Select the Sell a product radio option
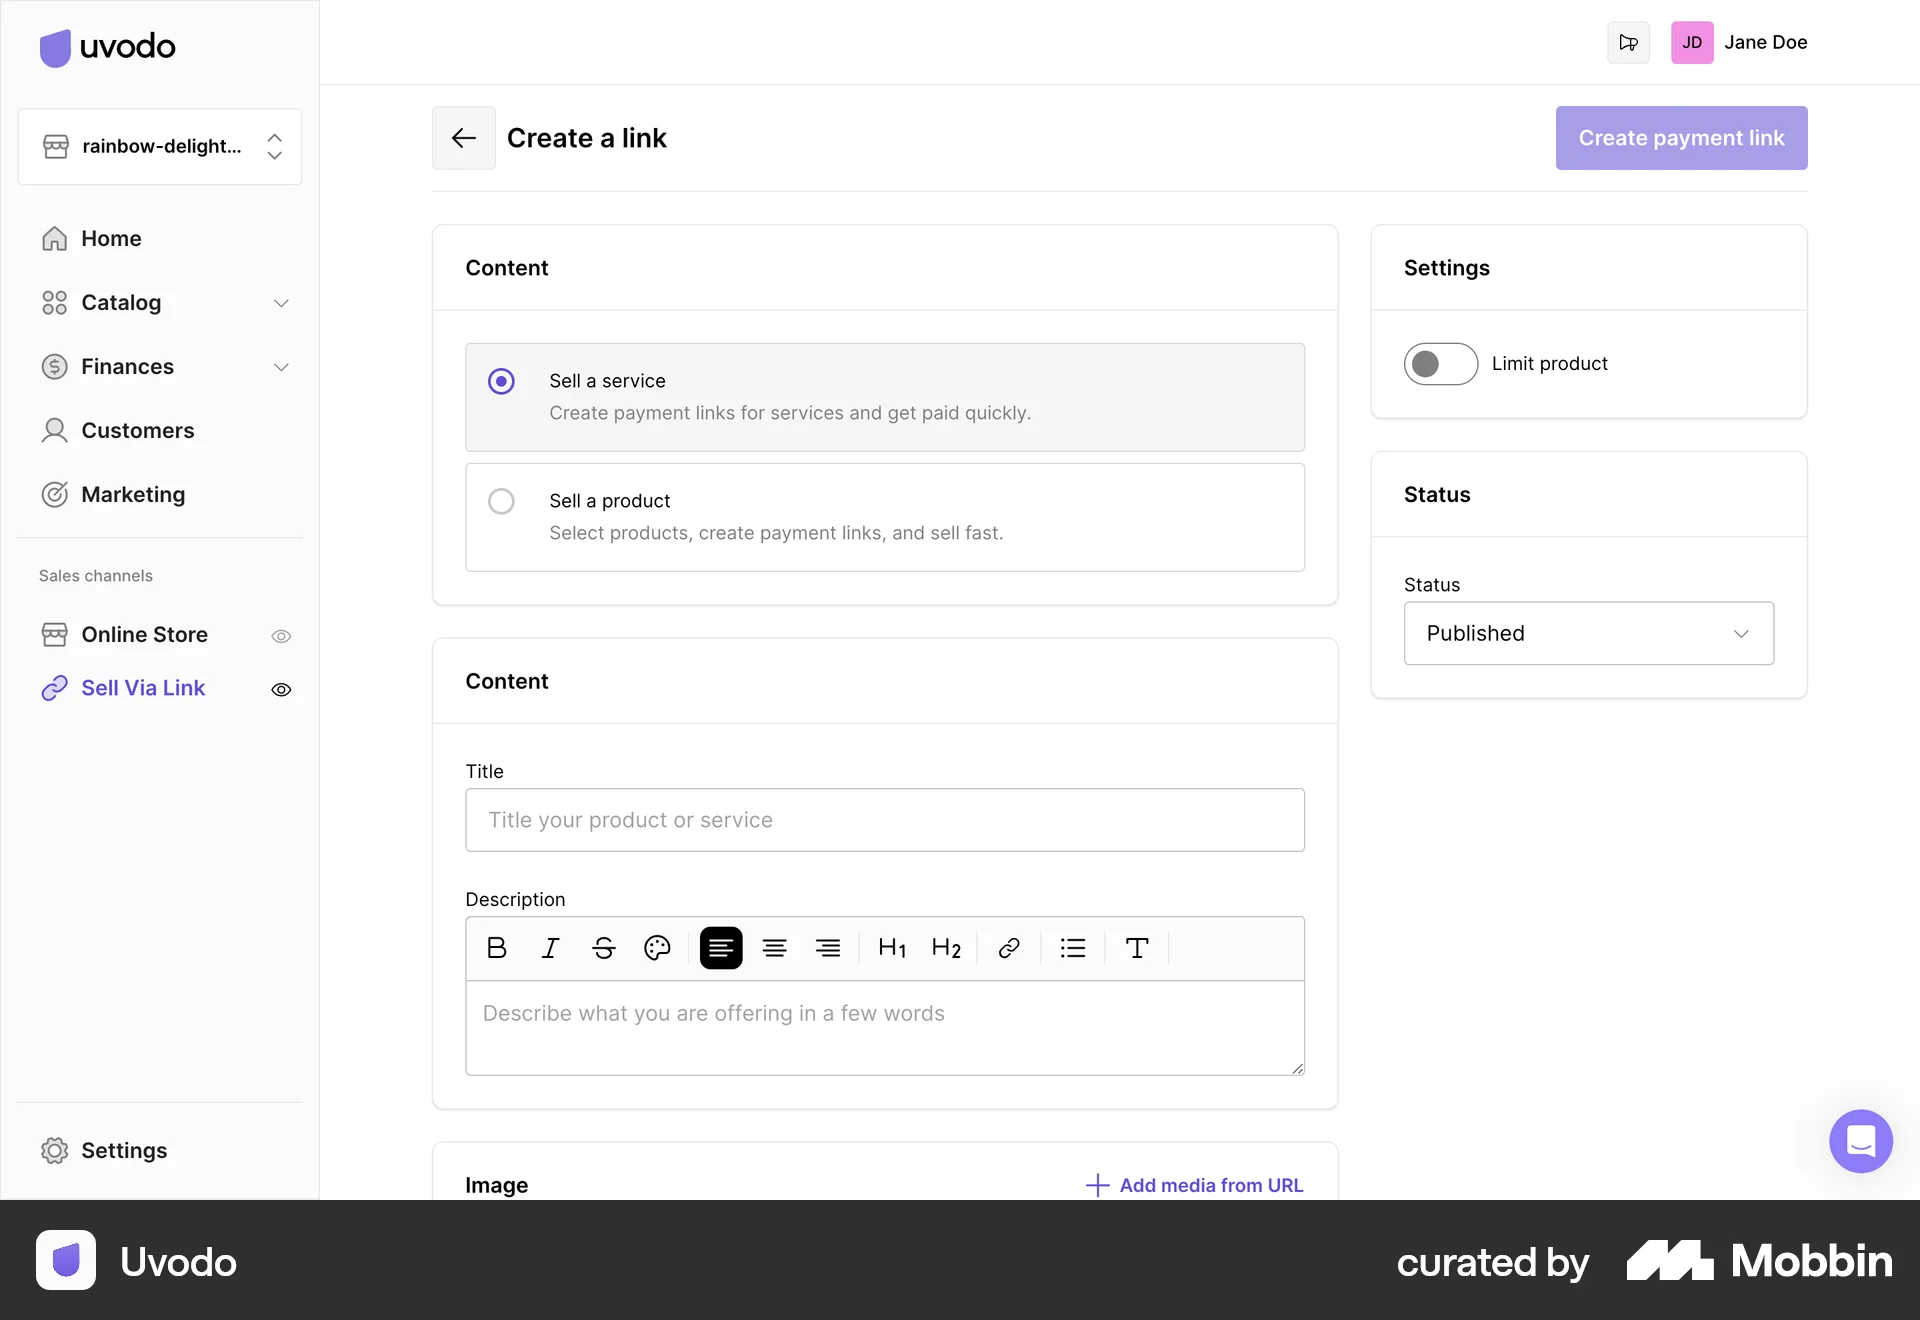This screenshot has height=1320, width=1920. [501, 501]
